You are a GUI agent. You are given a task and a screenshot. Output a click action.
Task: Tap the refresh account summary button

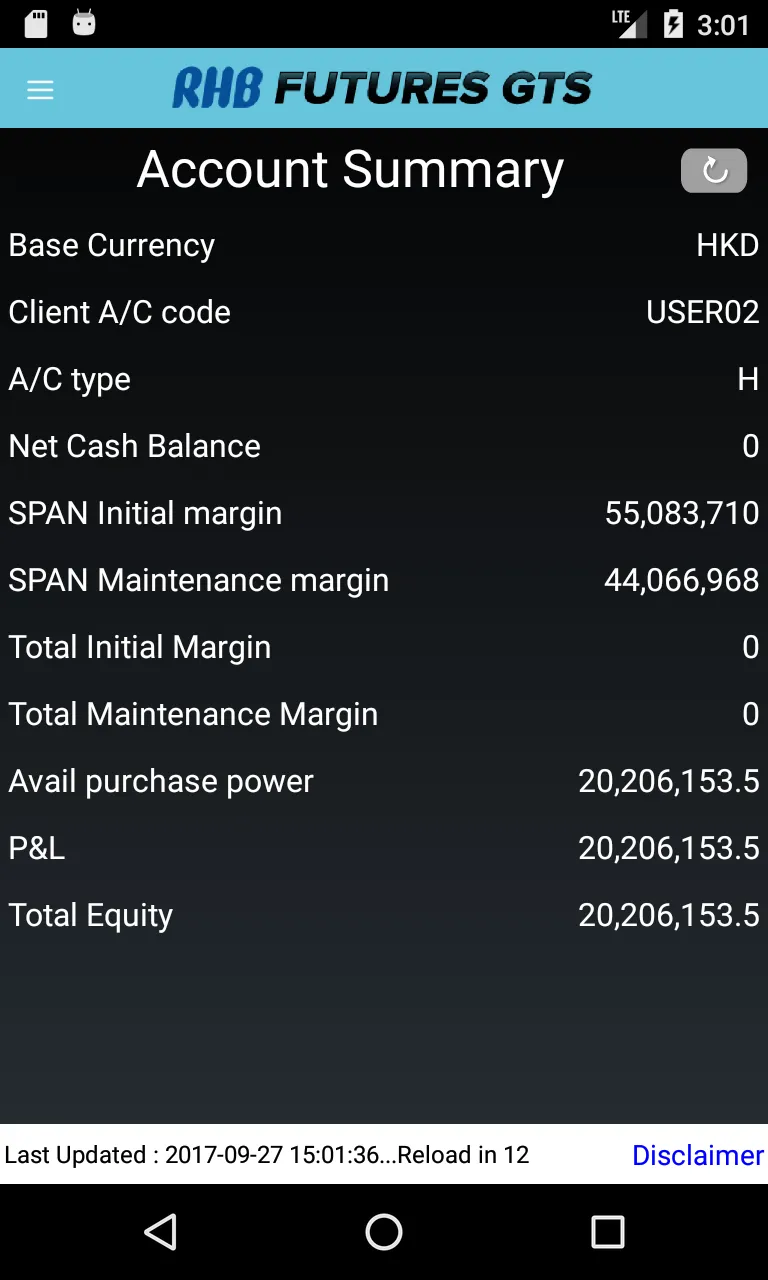[x=713, y=170]
